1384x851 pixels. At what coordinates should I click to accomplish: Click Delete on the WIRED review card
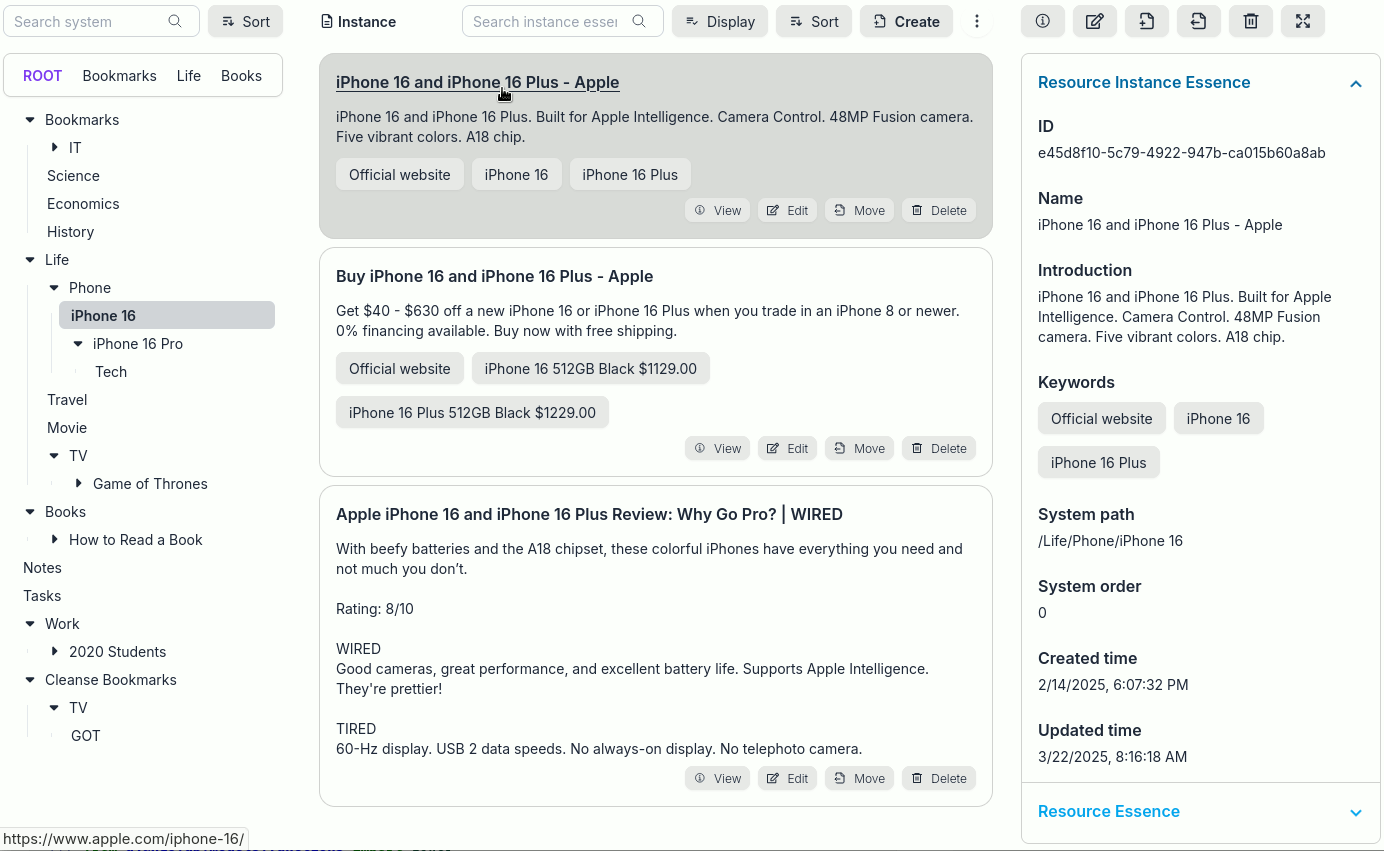(939, 778)
